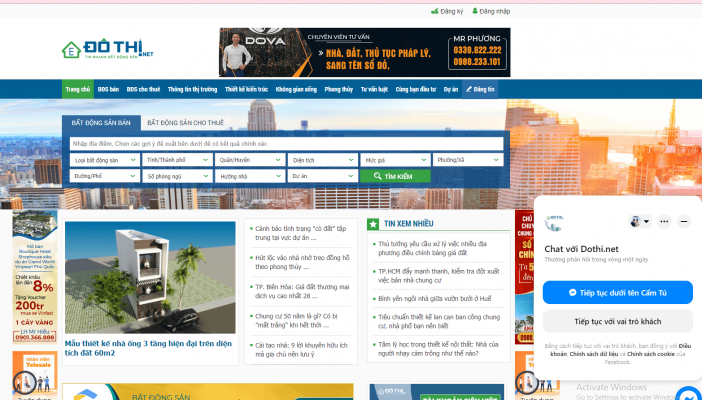The image size is (702, 400).
Task: Click the green star Tin xem nhiều icon
Action: tap(374, 224)
